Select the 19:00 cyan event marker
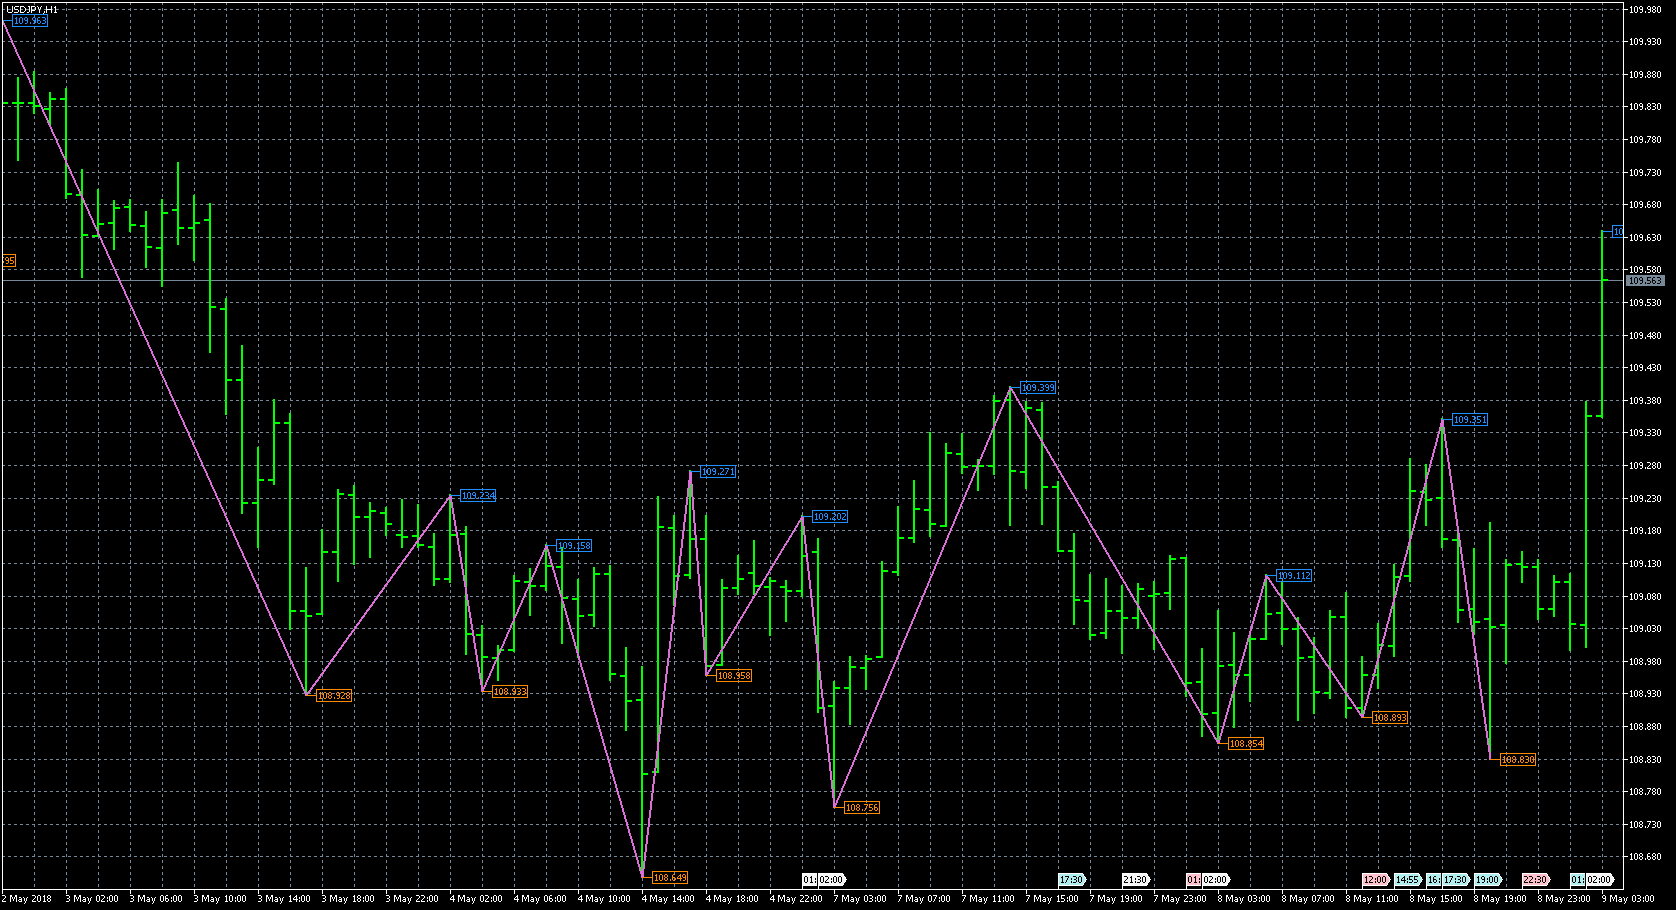 pyautogui.click(x=1487, y=880)
